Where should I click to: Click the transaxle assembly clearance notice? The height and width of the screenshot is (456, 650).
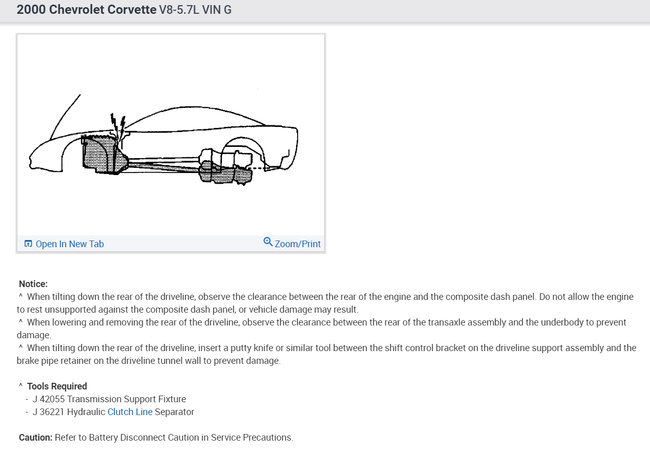[x=322, y=328]
